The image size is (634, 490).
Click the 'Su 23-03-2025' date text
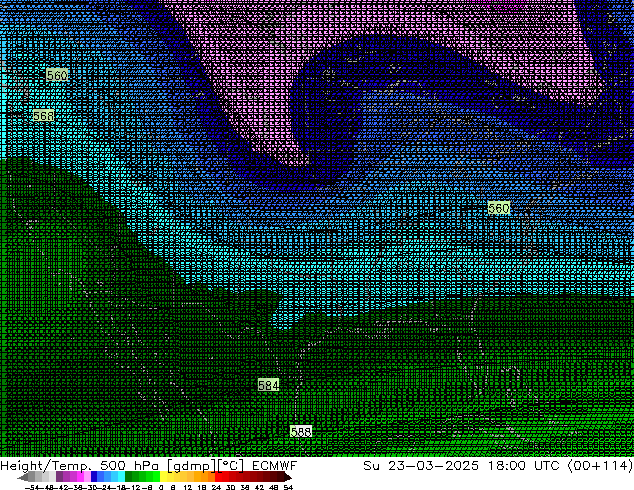pos(421,465)
